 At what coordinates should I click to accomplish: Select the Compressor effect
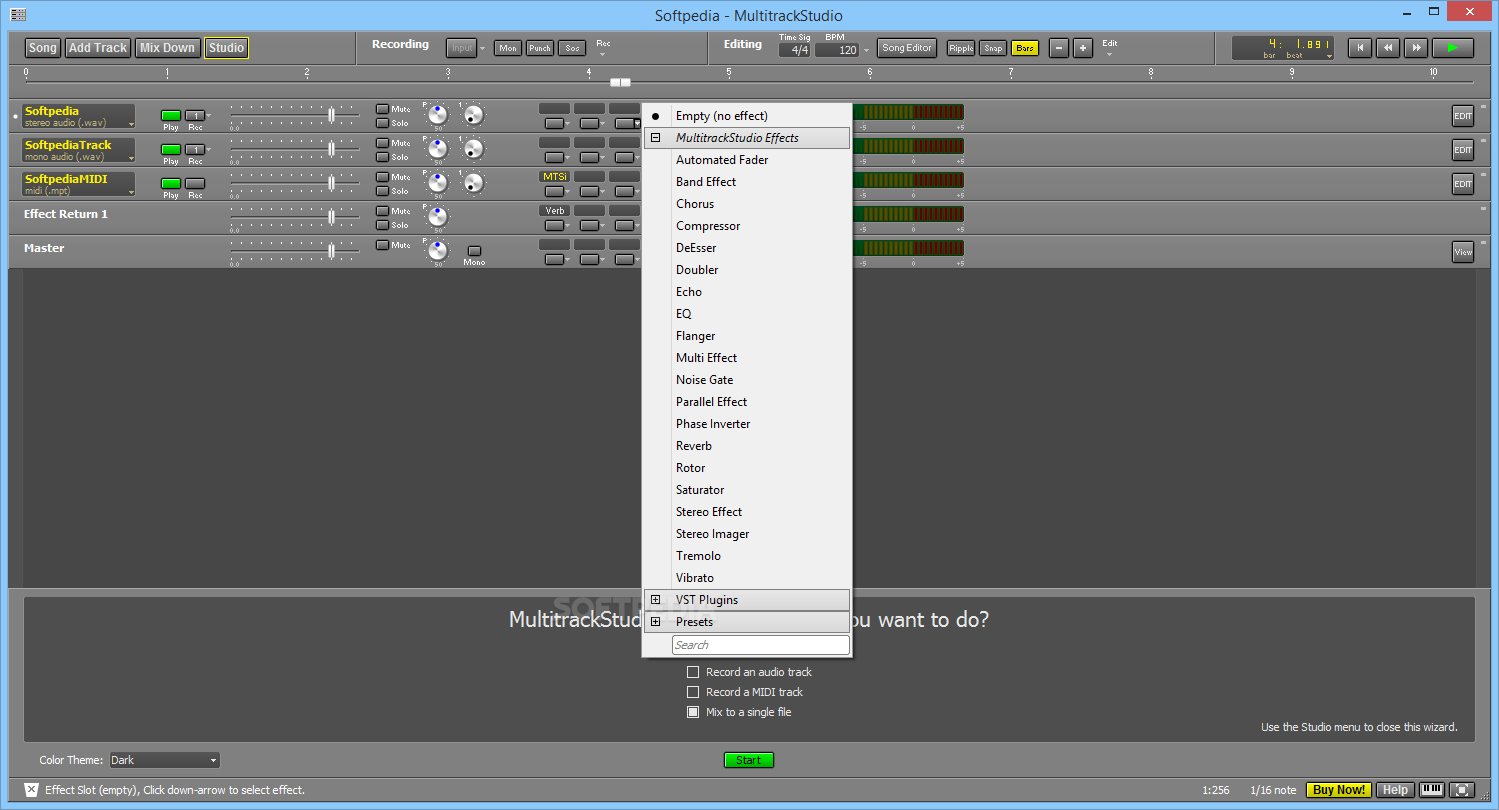coord(708,226)
